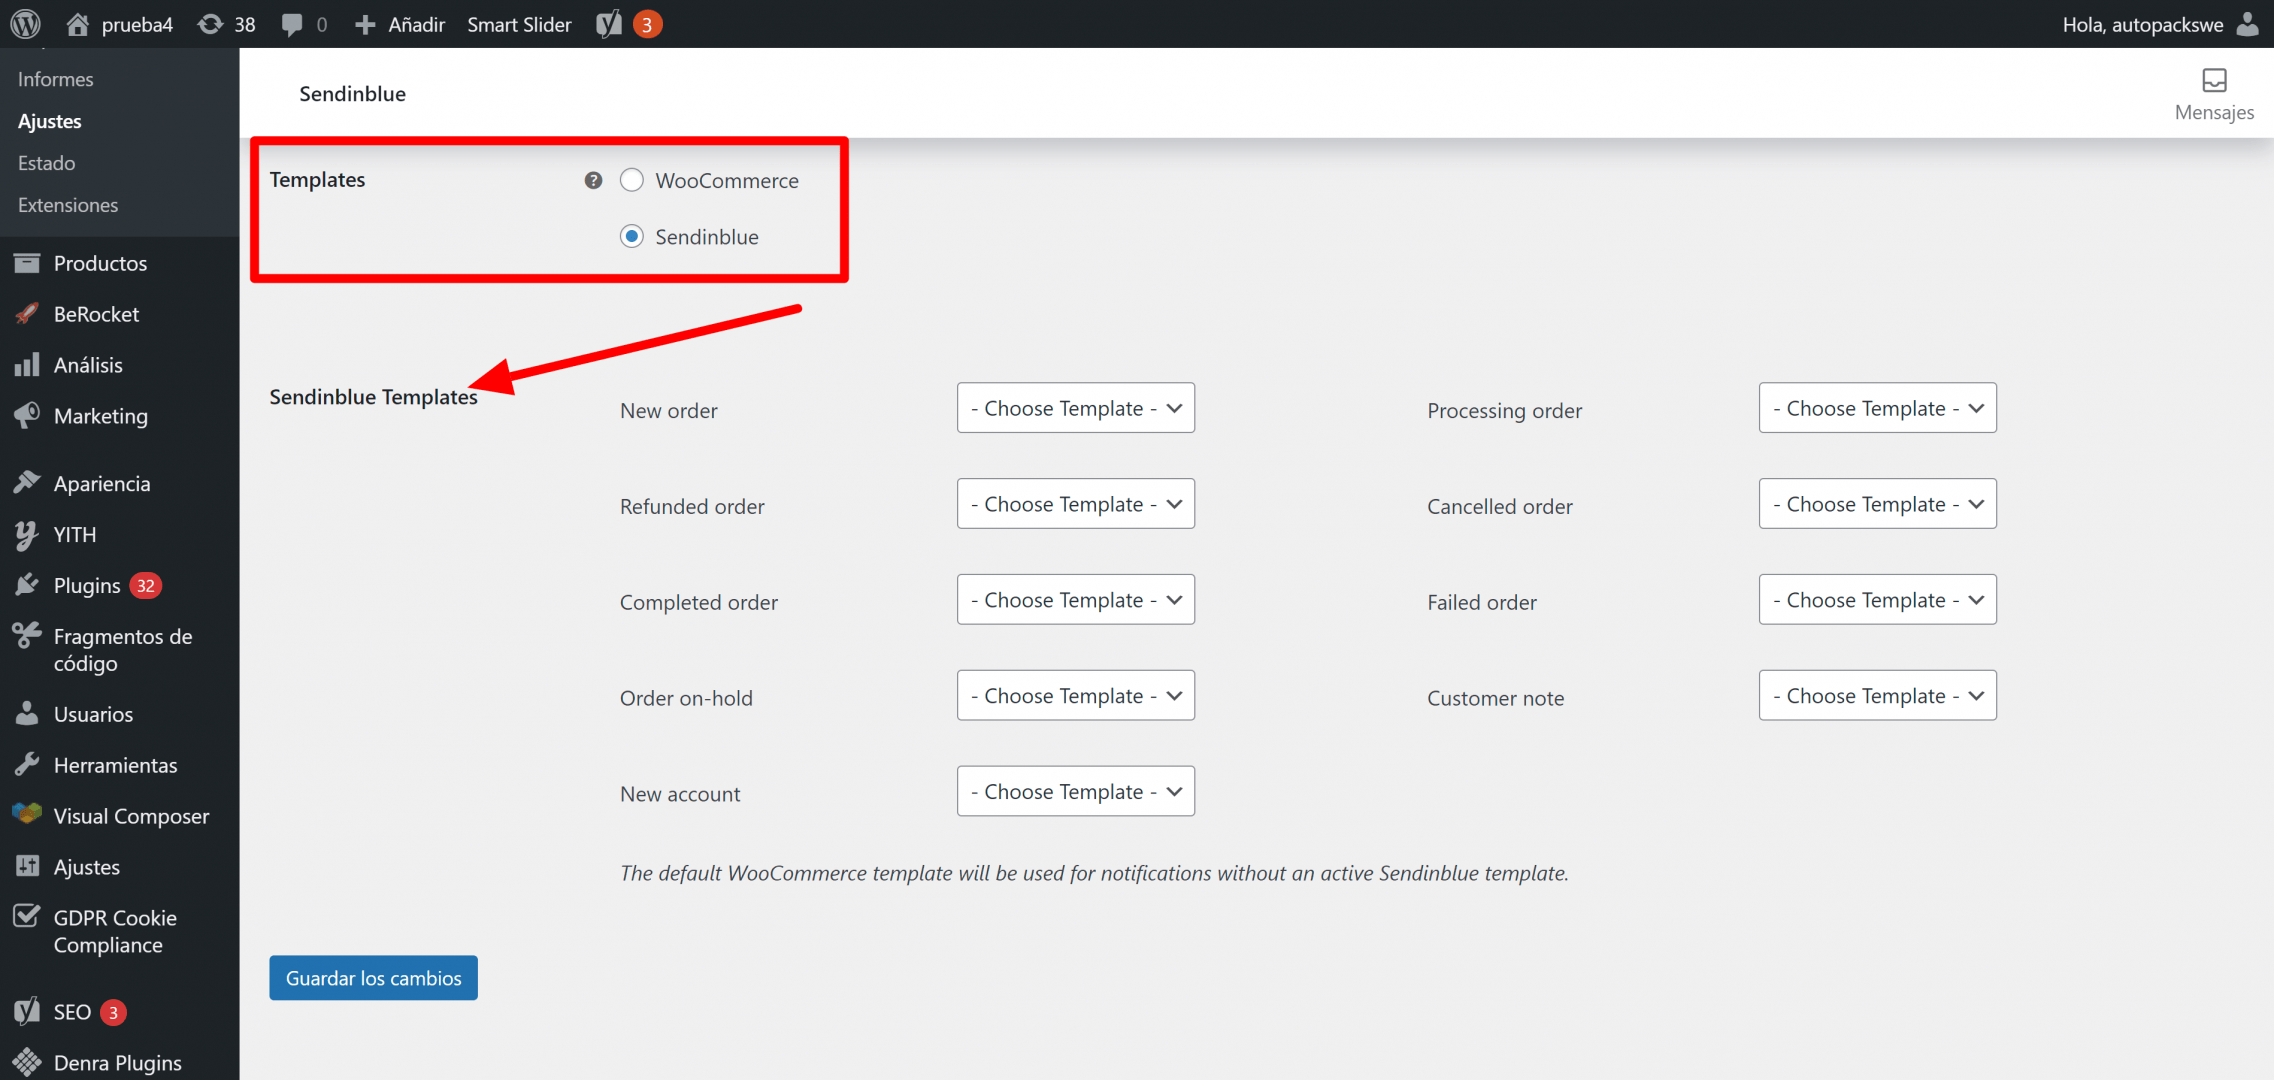Click the Productos archive icon
2274x1080 pixels.
27,263
